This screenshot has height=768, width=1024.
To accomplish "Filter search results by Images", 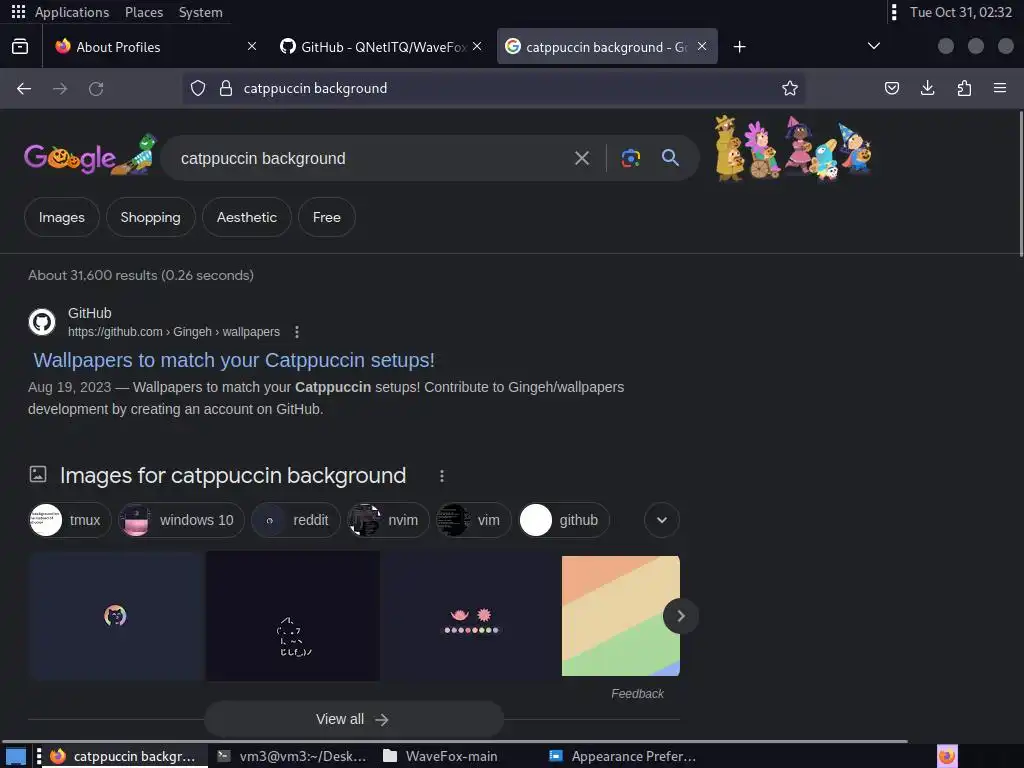I will point(61,217).
